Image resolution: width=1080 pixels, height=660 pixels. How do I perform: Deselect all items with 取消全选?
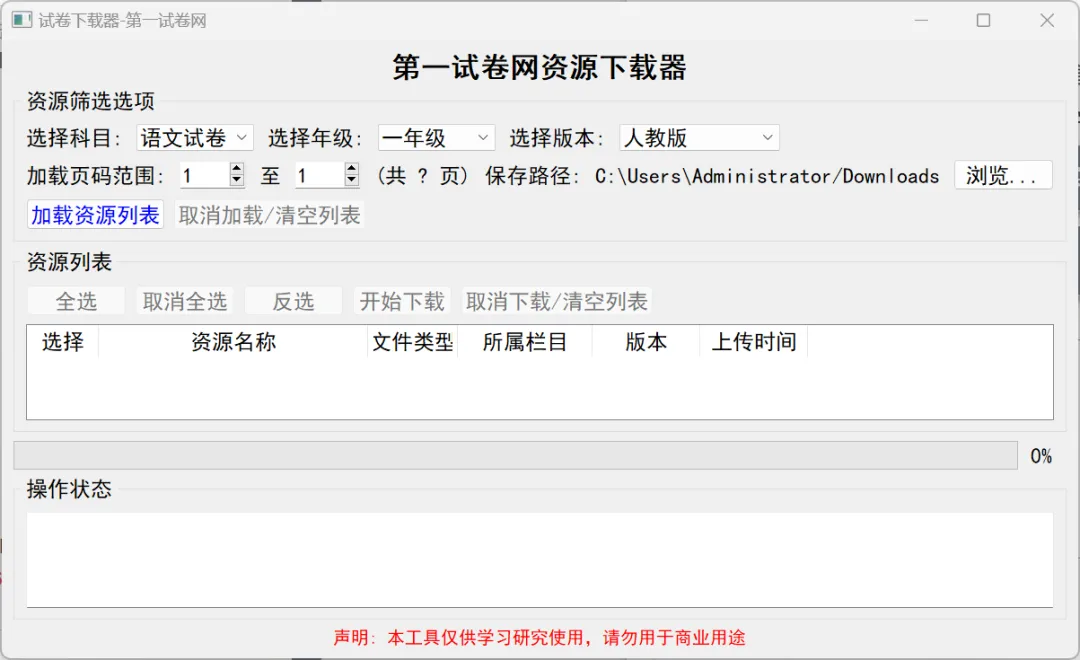point(184,300)
